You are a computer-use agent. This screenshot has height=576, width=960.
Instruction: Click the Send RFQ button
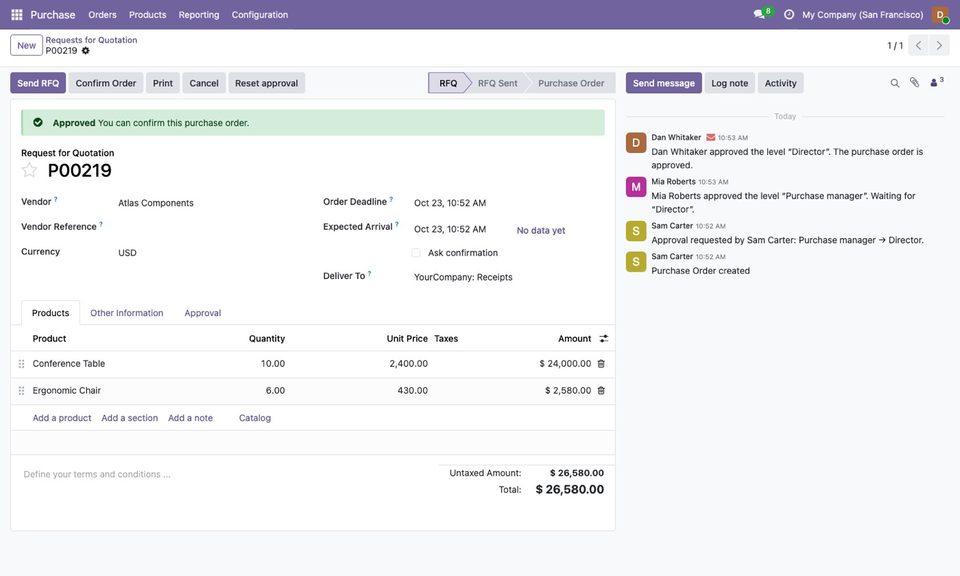click(38, 83)
